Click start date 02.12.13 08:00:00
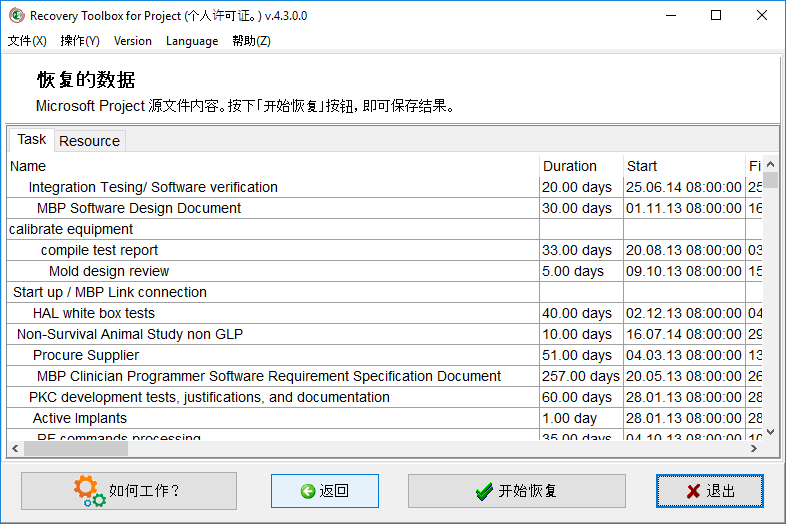The height and width of the screenshot is (524, 786). click(684, 313)
